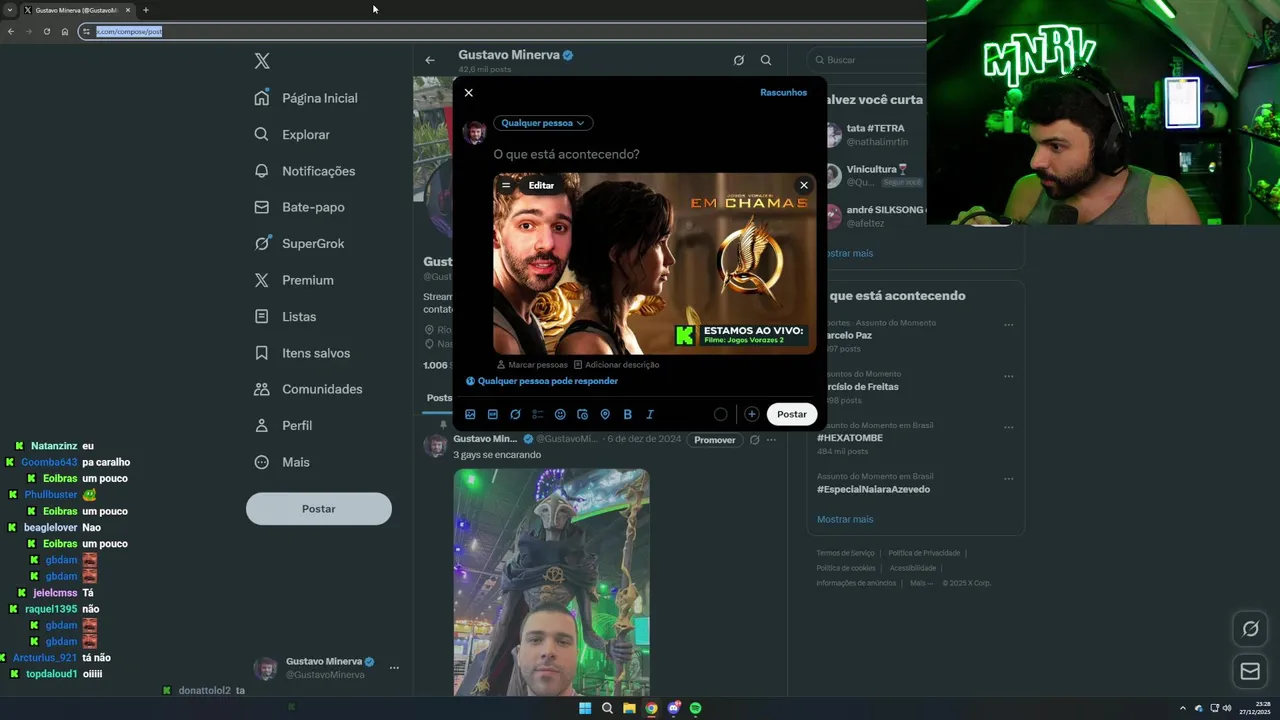Image resolution: width=1280 pixels, height=720 pixels.
Task: Open the floating messages envelope button
Action: coord(1250,671)
